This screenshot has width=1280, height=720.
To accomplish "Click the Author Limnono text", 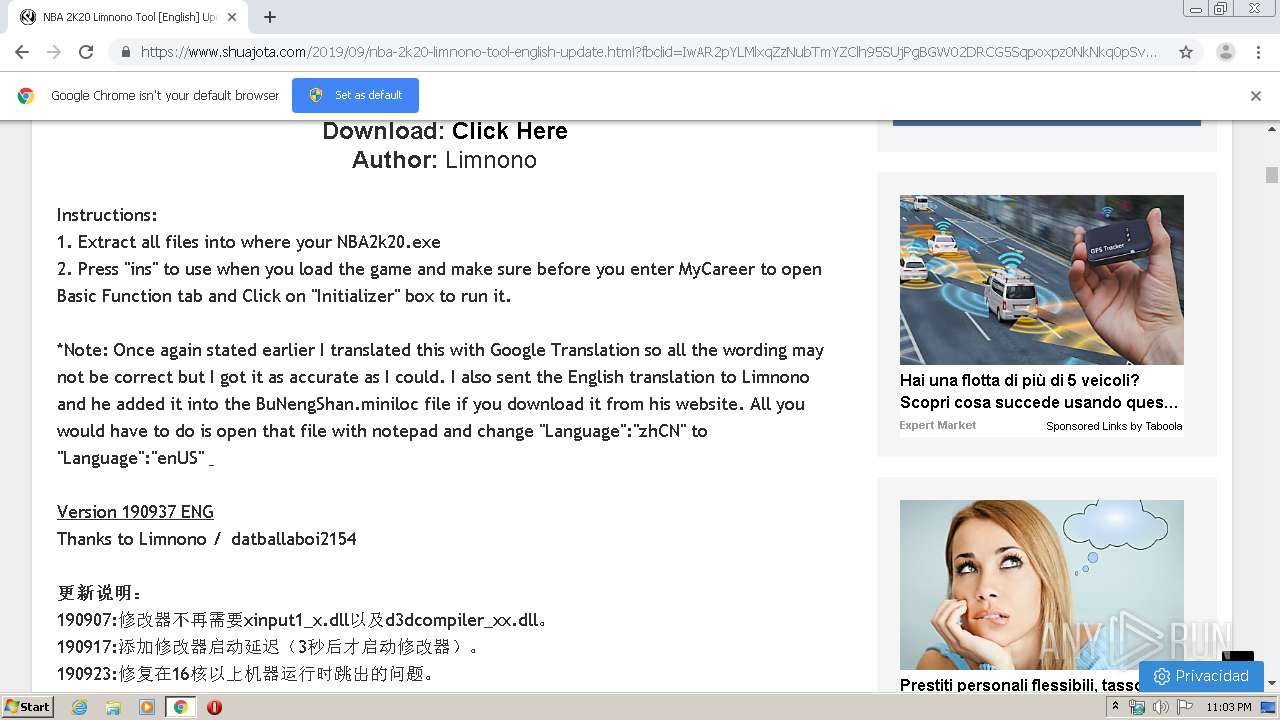I will (444, 160).
